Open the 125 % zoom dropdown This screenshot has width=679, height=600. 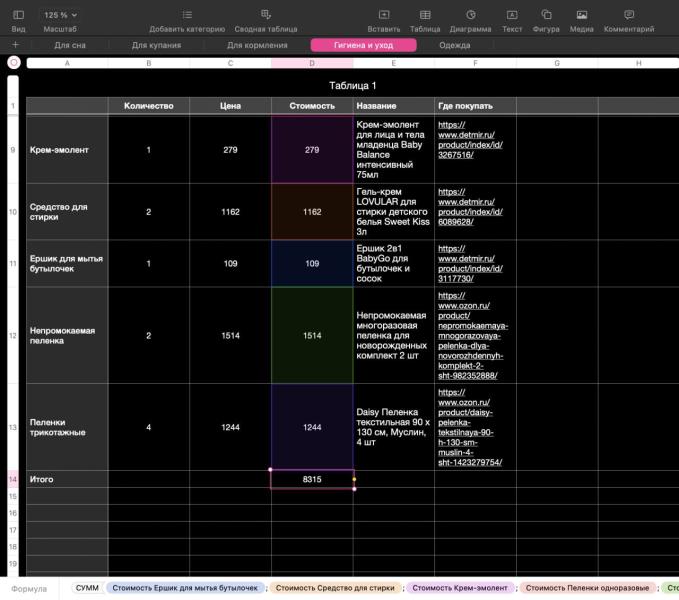click(60, 15)
